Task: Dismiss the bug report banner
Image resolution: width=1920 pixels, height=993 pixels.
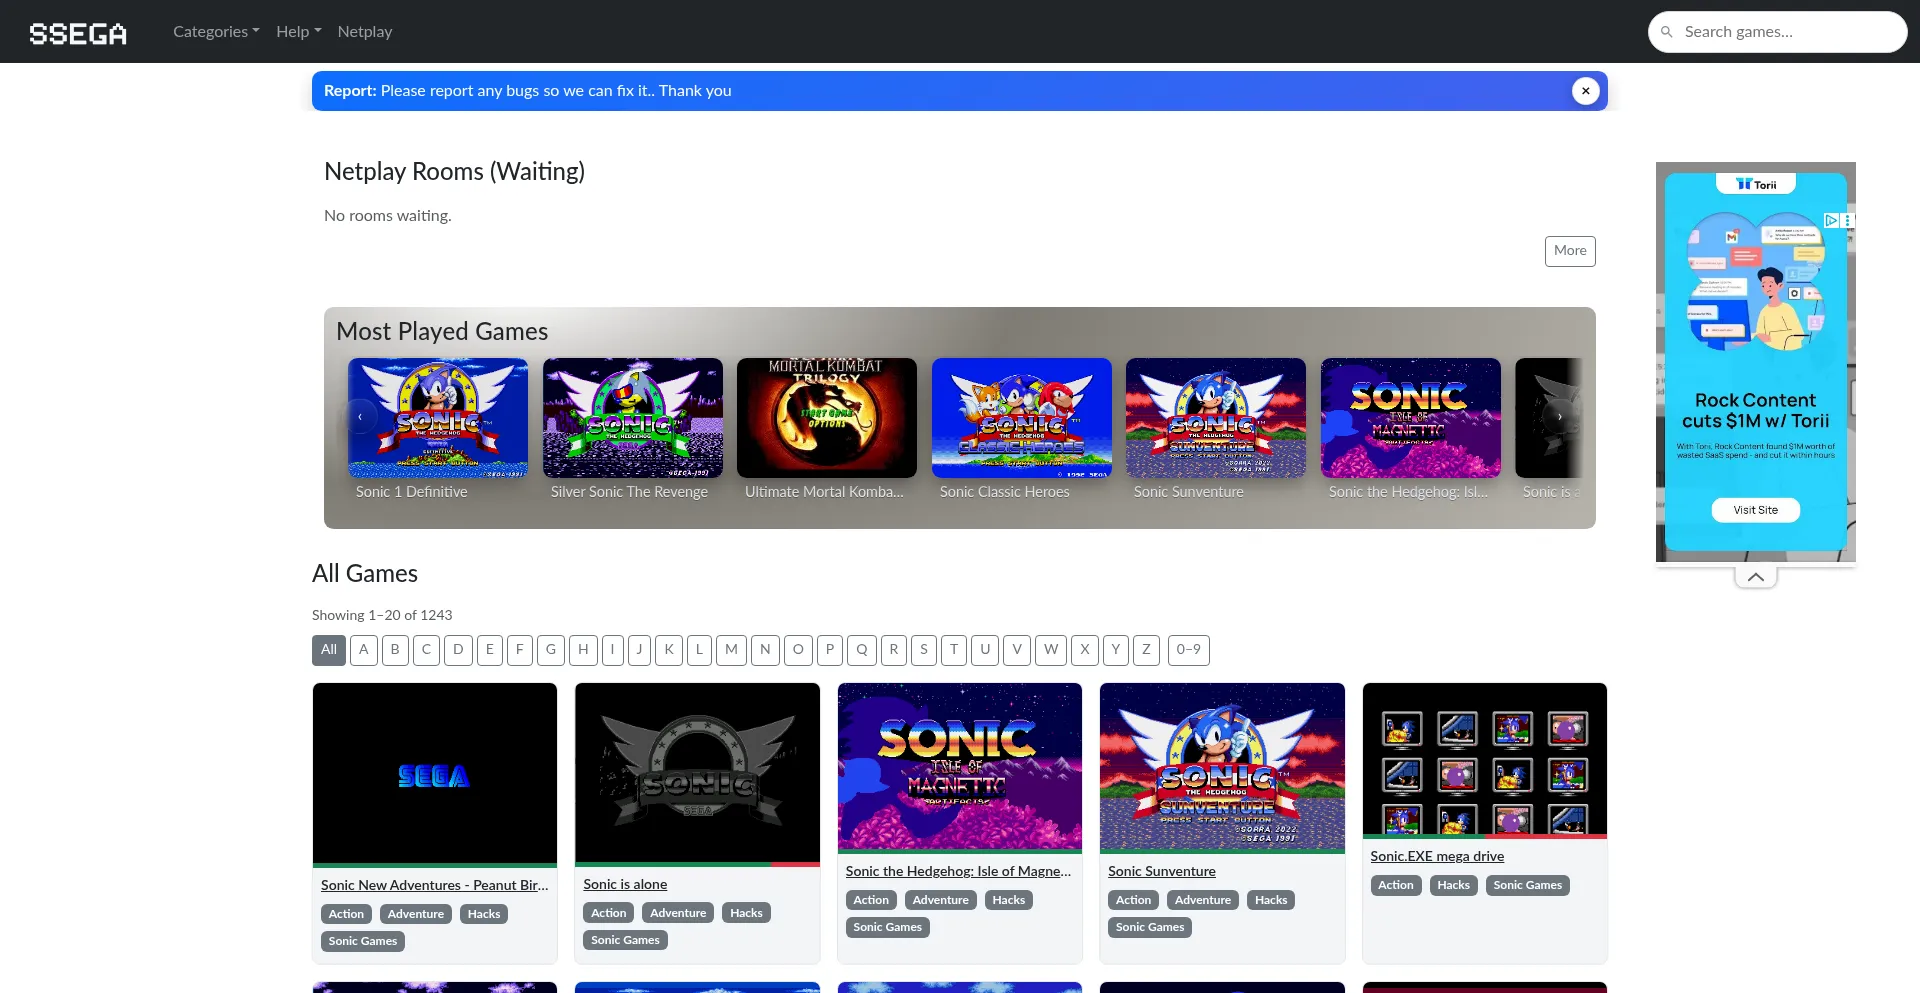Action: (x=1585, y=91)
